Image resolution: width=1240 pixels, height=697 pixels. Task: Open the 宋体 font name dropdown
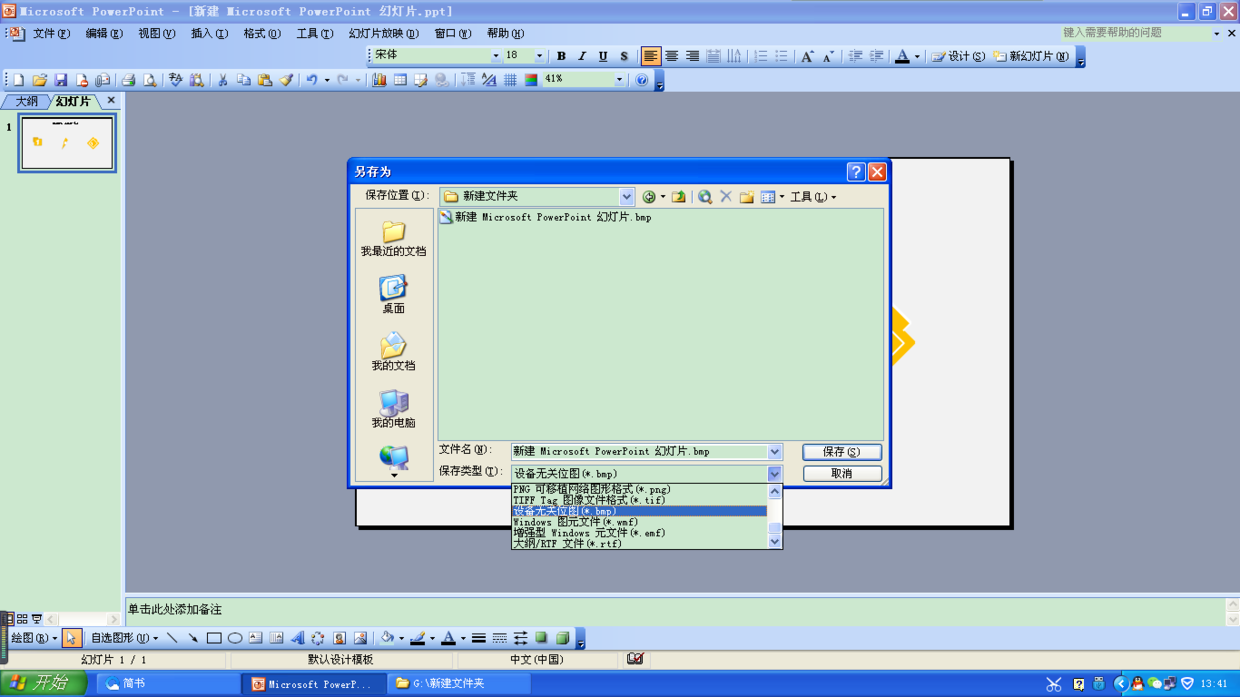[x=495, y=56]
